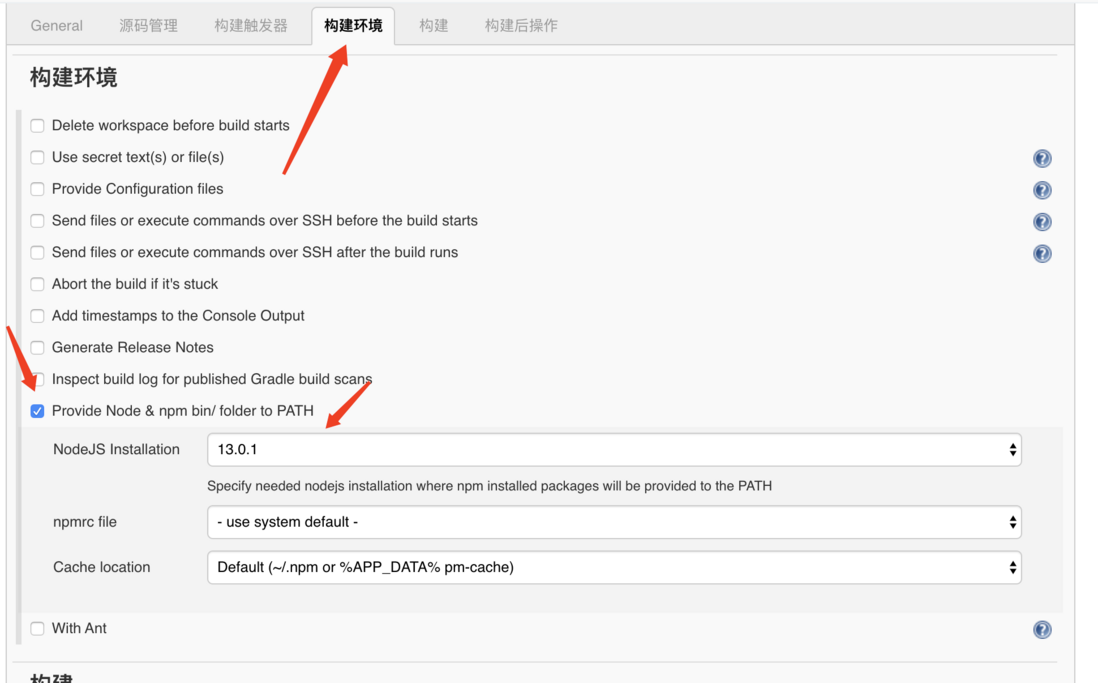Tick Provide Configuration files checkbox

click(37, 189)
